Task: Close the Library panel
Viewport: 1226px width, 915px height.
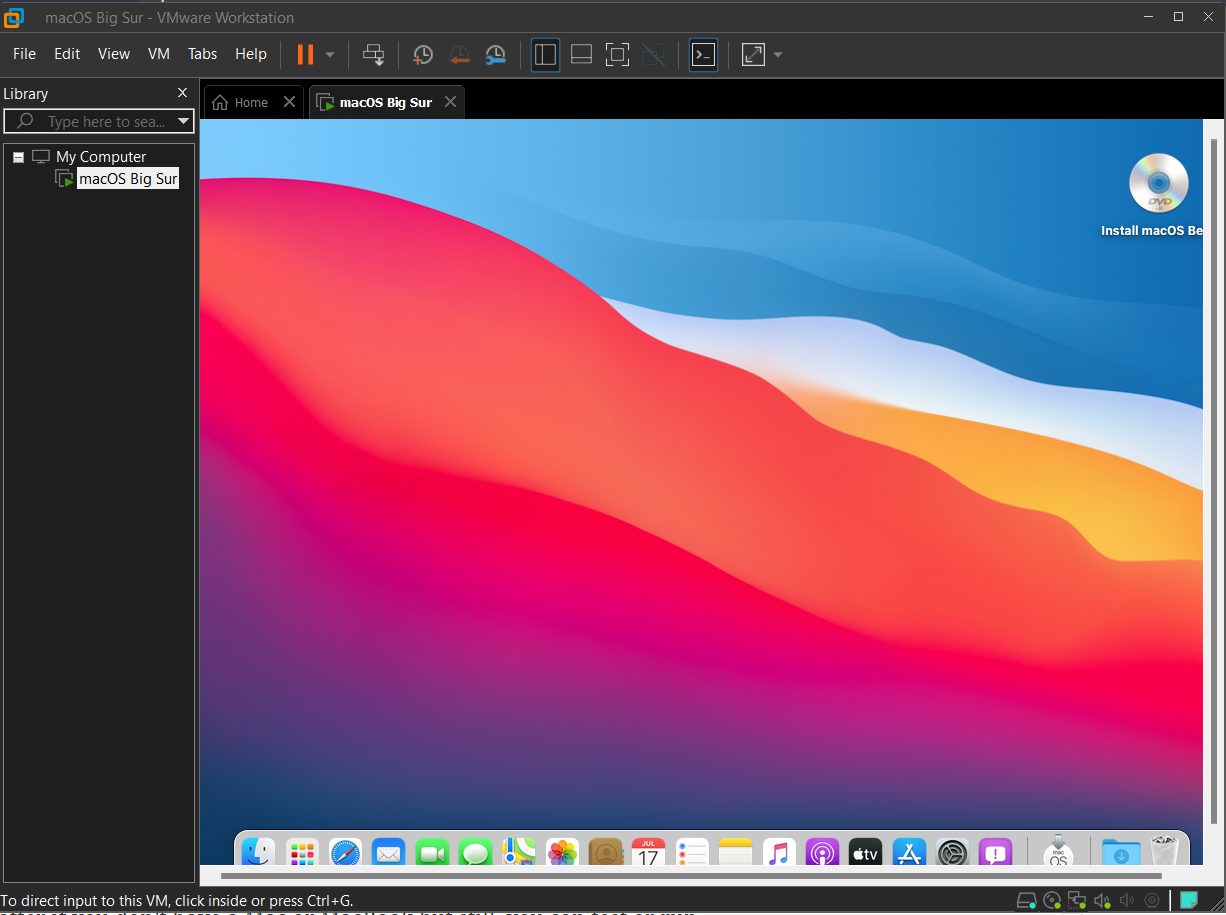Action: tap(182, 93)
